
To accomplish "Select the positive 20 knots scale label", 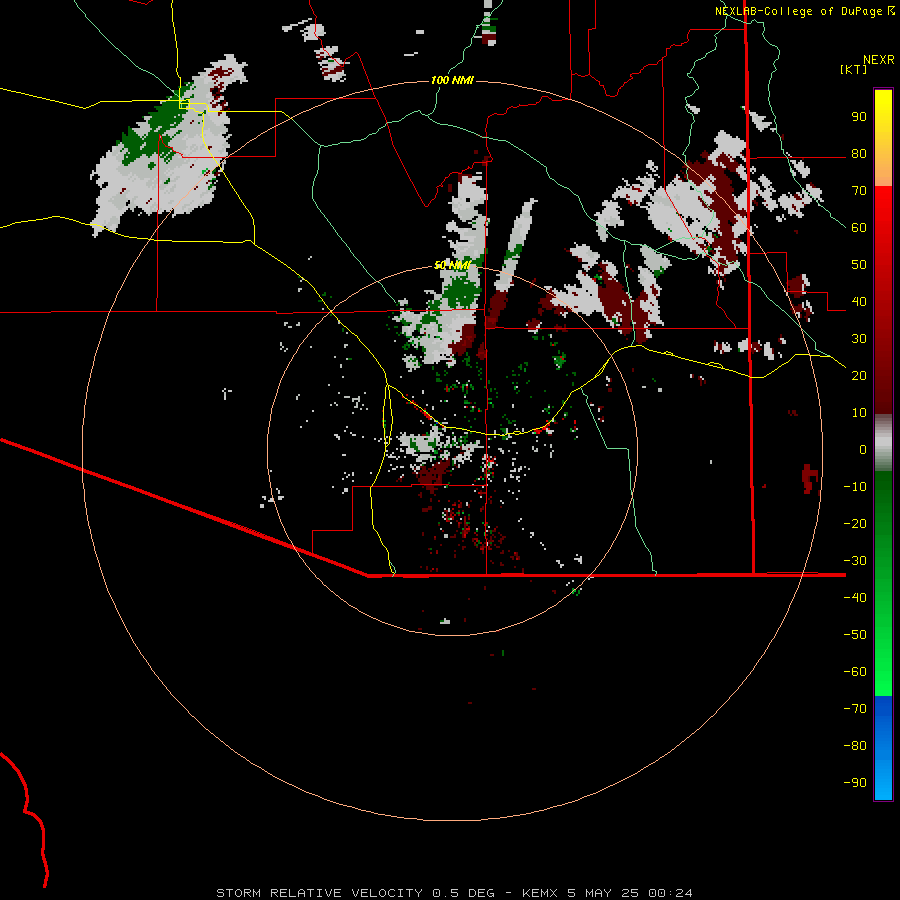I will 859,375.
